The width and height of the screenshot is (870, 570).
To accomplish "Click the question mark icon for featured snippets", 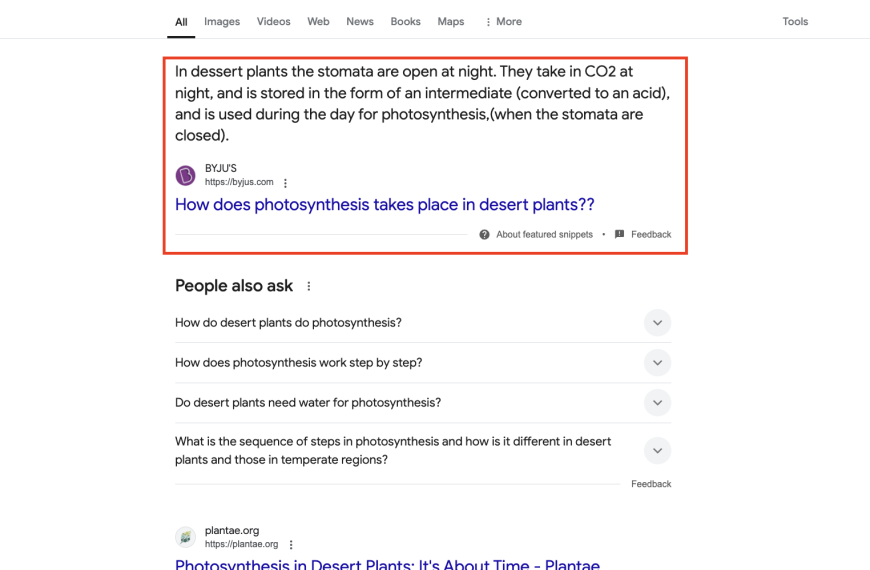I will click(x=484, y=235).
